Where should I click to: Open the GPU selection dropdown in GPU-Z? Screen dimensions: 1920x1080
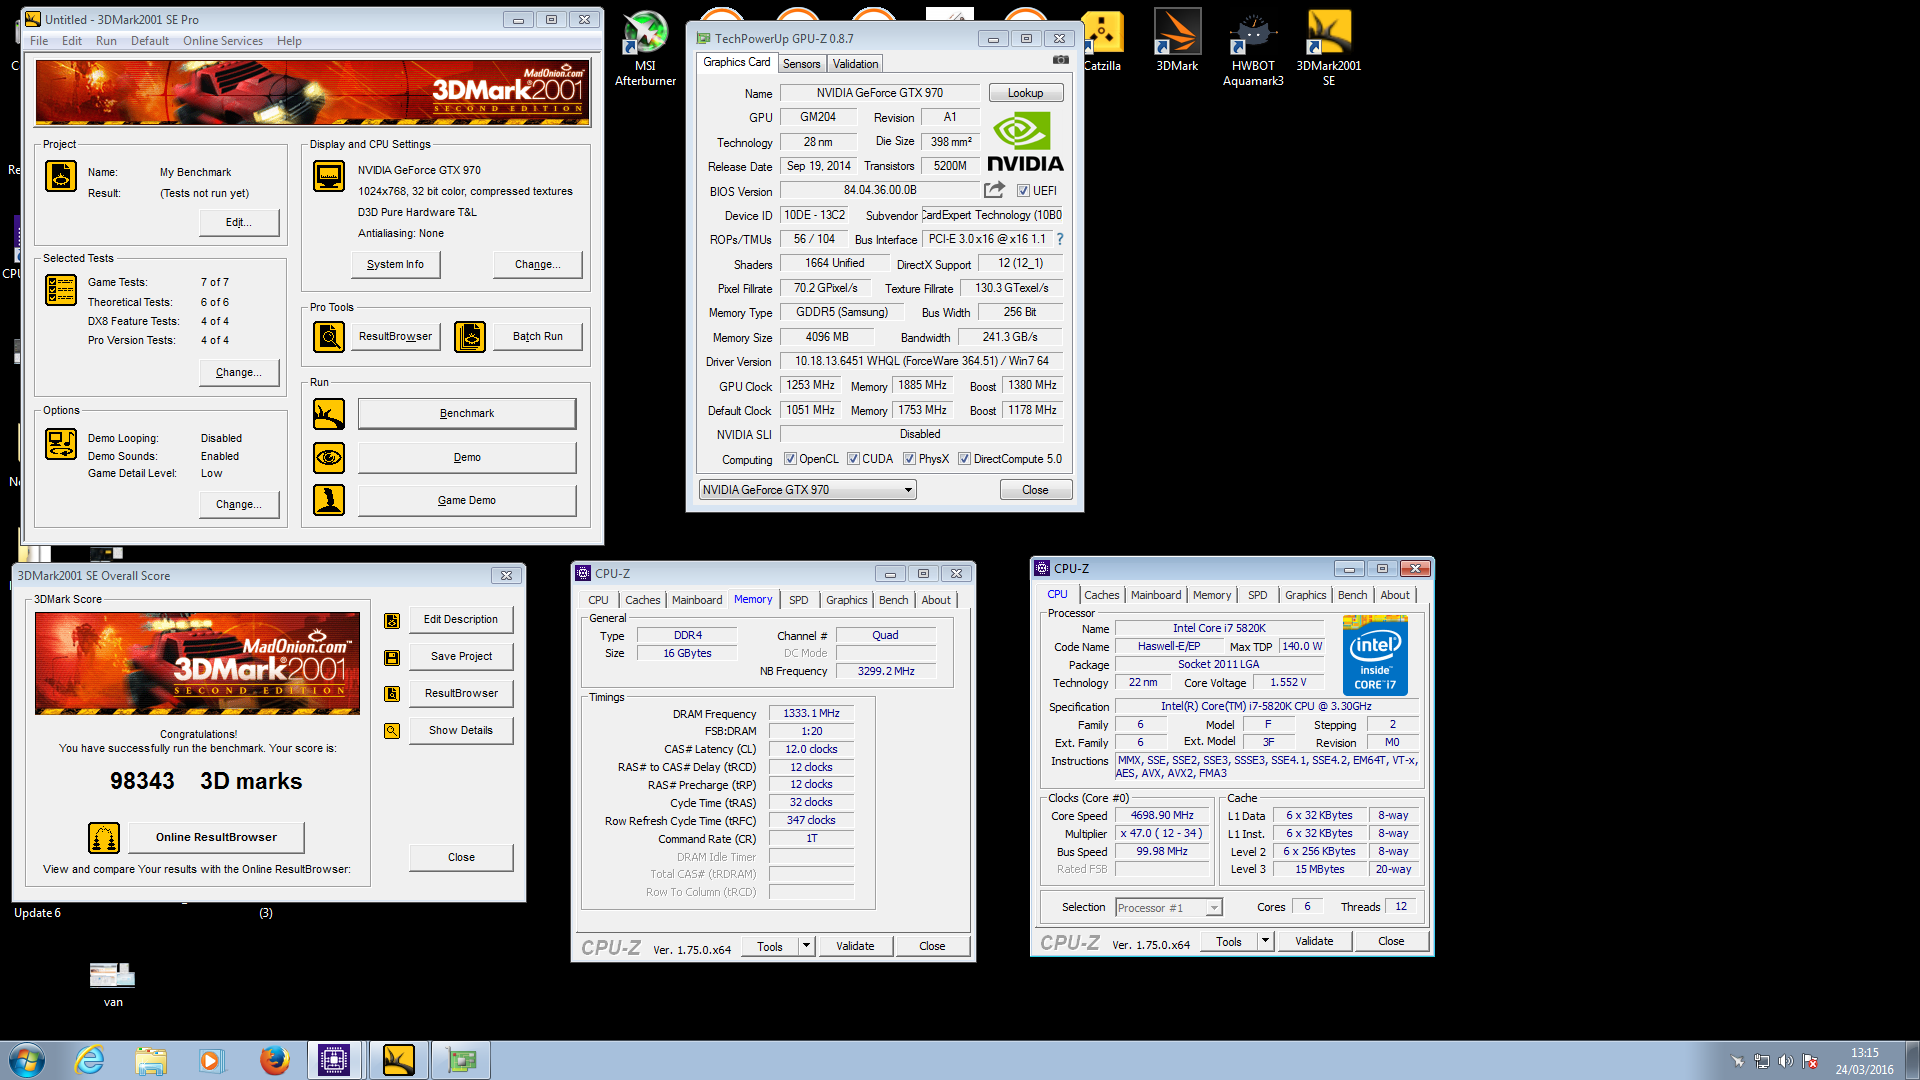pos(808,490)
